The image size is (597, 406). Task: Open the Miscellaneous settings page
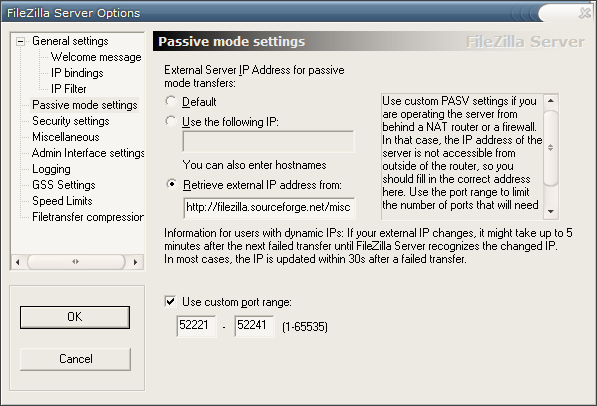click(65, 137)
